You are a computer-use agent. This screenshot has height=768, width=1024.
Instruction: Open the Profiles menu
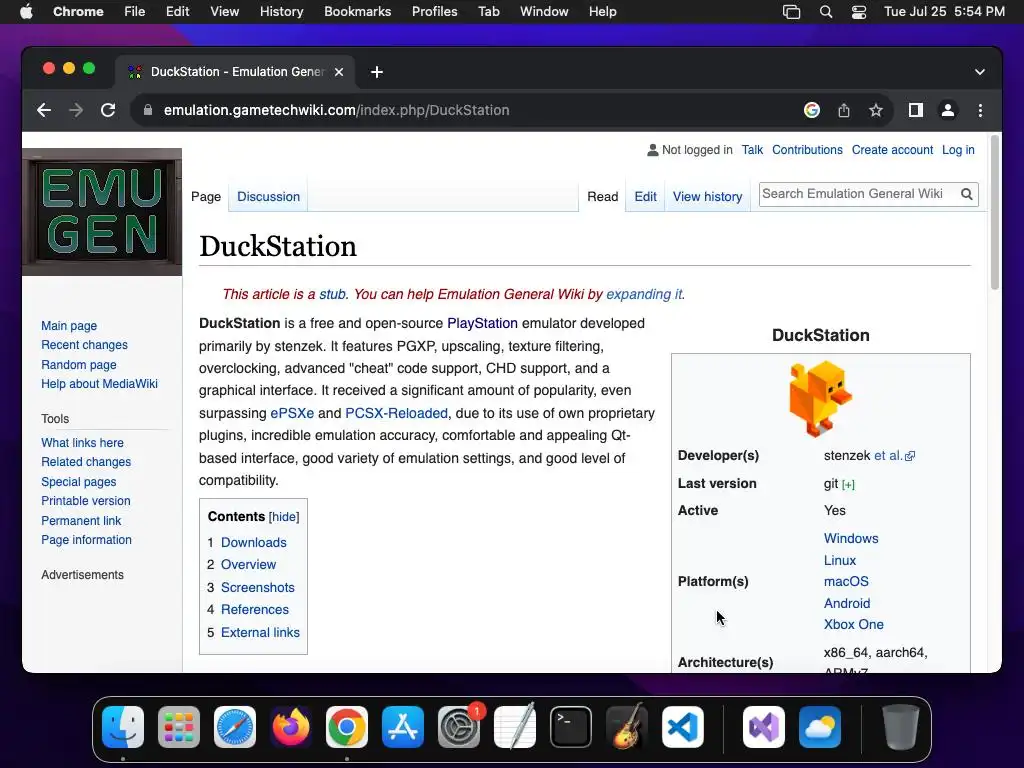click(434, 12)
